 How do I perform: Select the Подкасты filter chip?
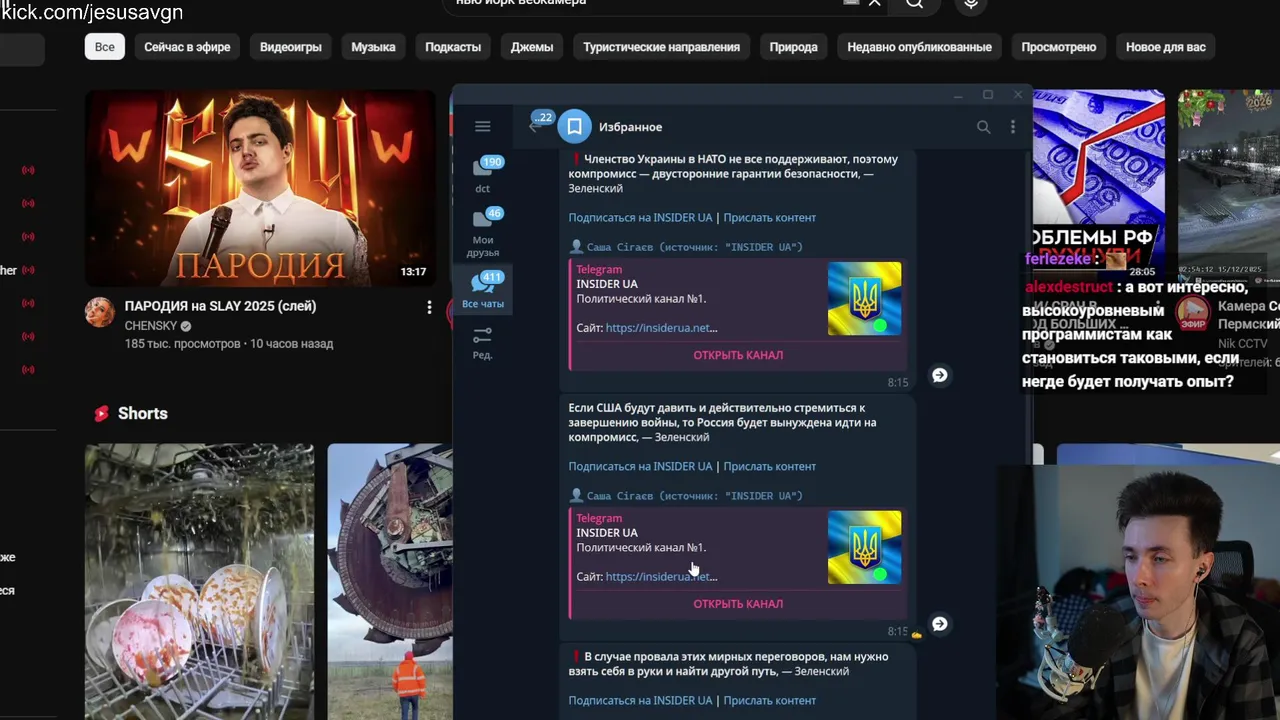(x=453, y=47)
